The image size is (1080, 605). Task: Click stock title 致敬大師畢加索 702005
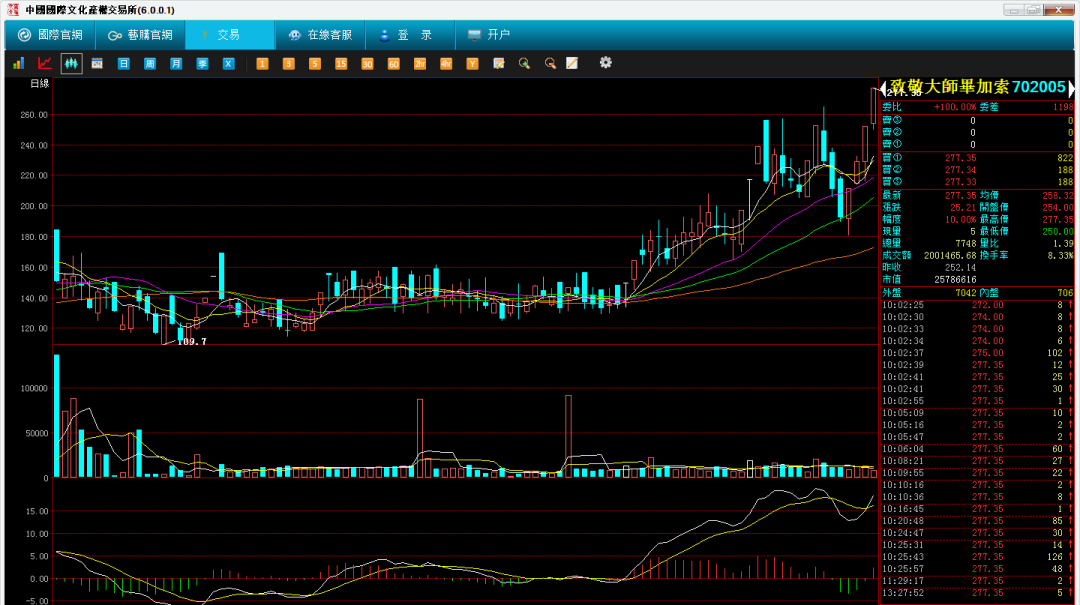[978, 87]
